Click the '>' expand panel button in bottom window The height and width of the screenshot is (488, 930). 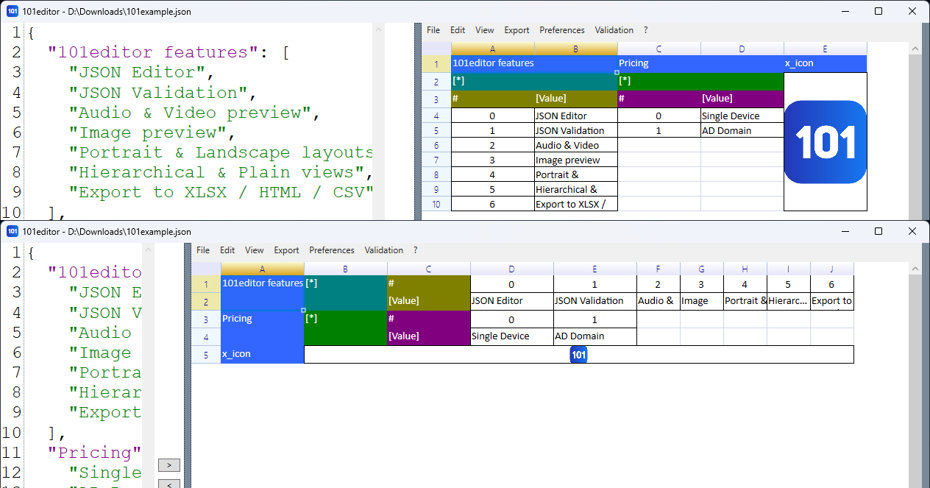coord(169,465)
